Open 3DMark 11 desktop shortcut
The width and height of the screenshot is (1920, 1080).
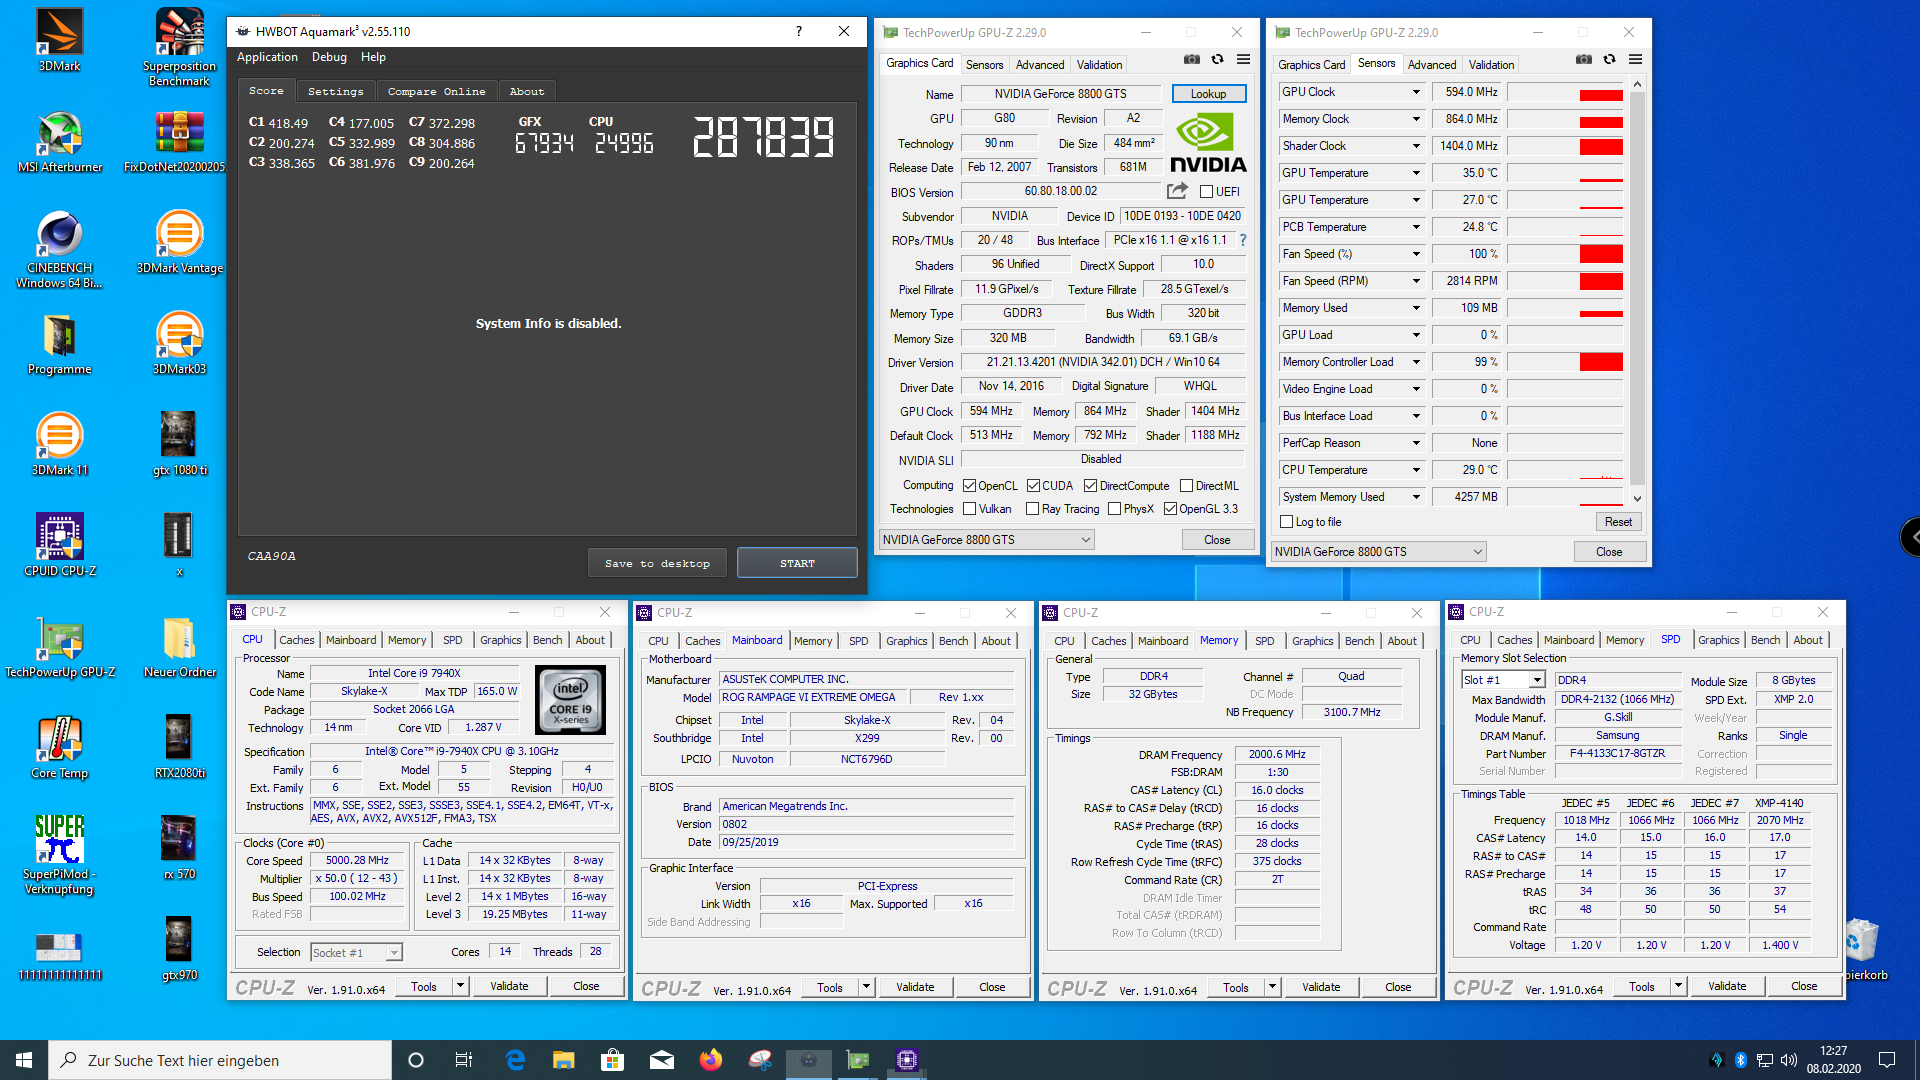pyautogui.click(x=59, y=444)
